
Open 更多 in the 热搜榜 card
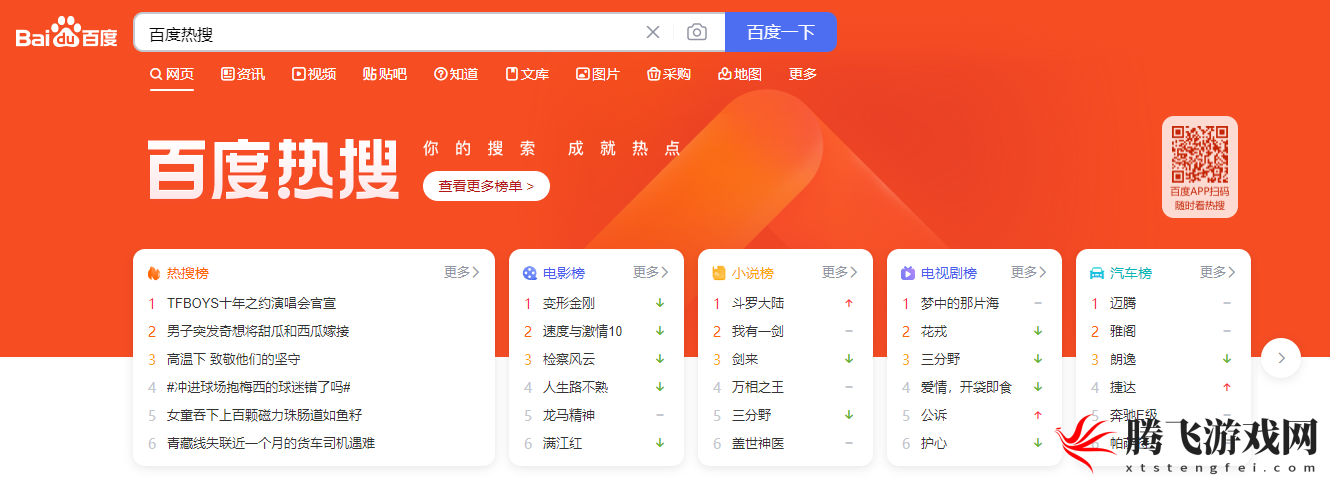point(462,272)
